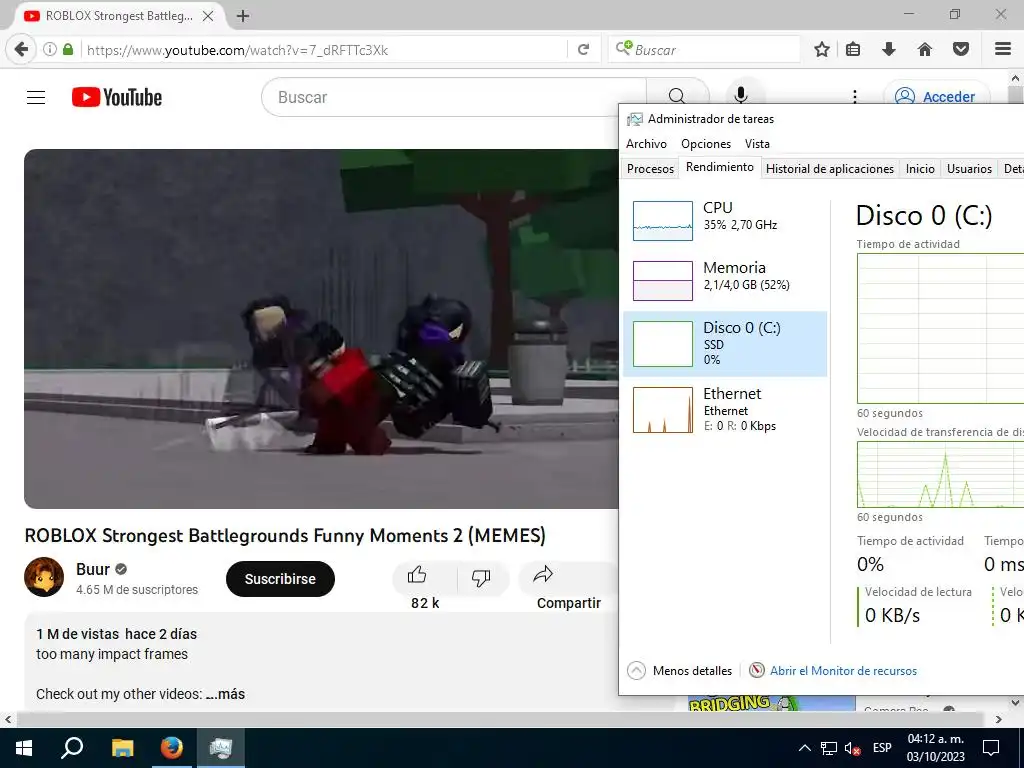Sign in with the Acceder button
Viewport: 1024px width, 768px height.
[x=936, y=97]
